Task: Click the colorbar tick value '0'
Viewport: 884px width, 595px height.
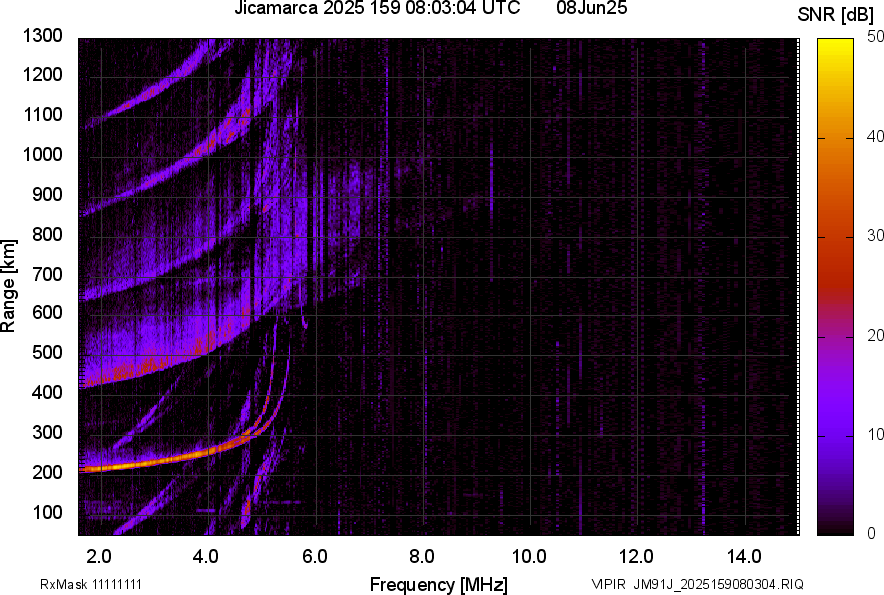Action: [x=872, y=533]
